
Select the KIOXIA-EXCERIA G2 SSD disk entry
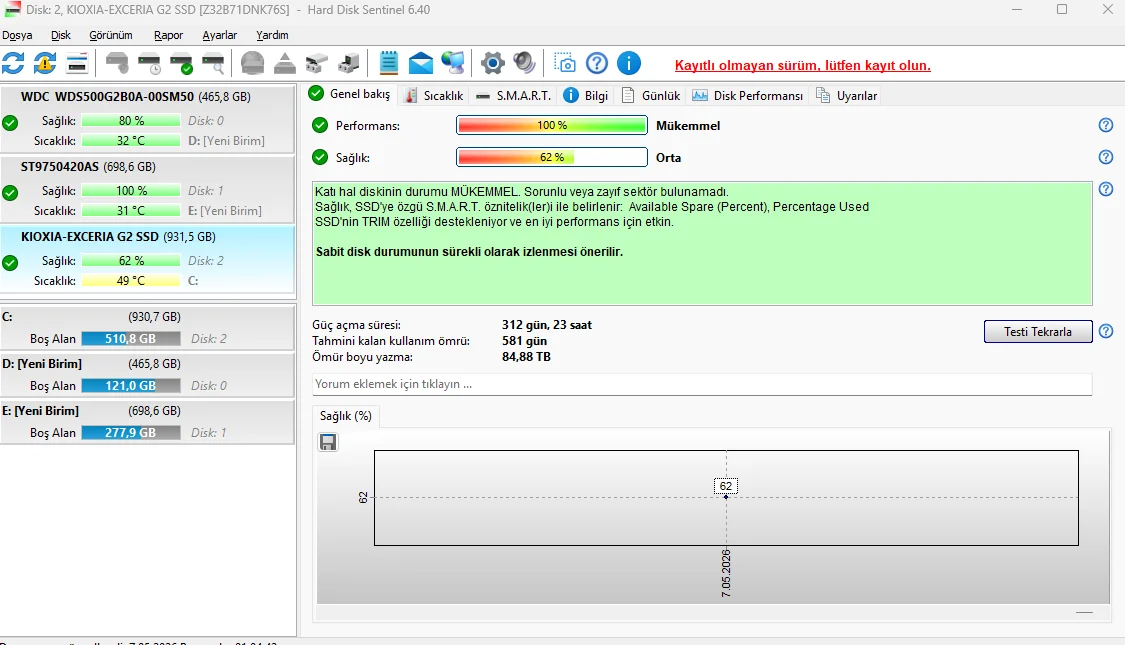[147, 260]
